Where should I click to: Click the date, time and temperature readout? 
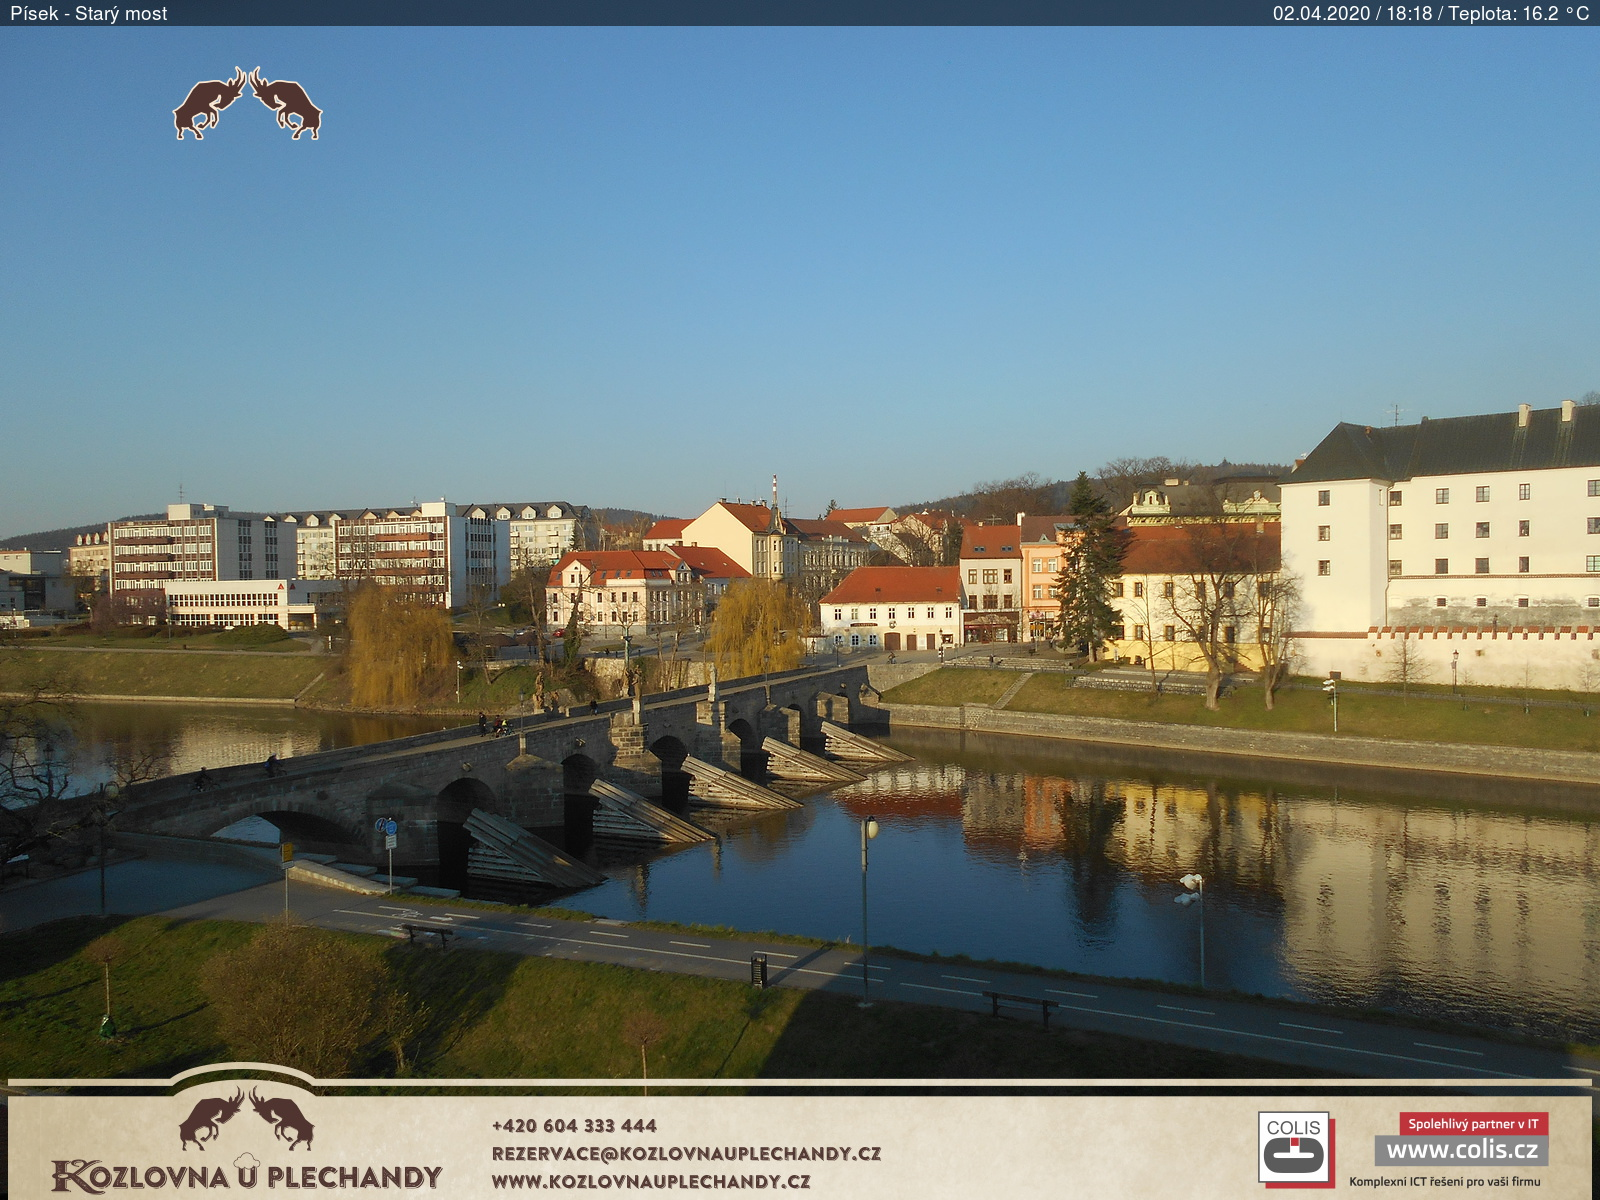[1431, 13]
